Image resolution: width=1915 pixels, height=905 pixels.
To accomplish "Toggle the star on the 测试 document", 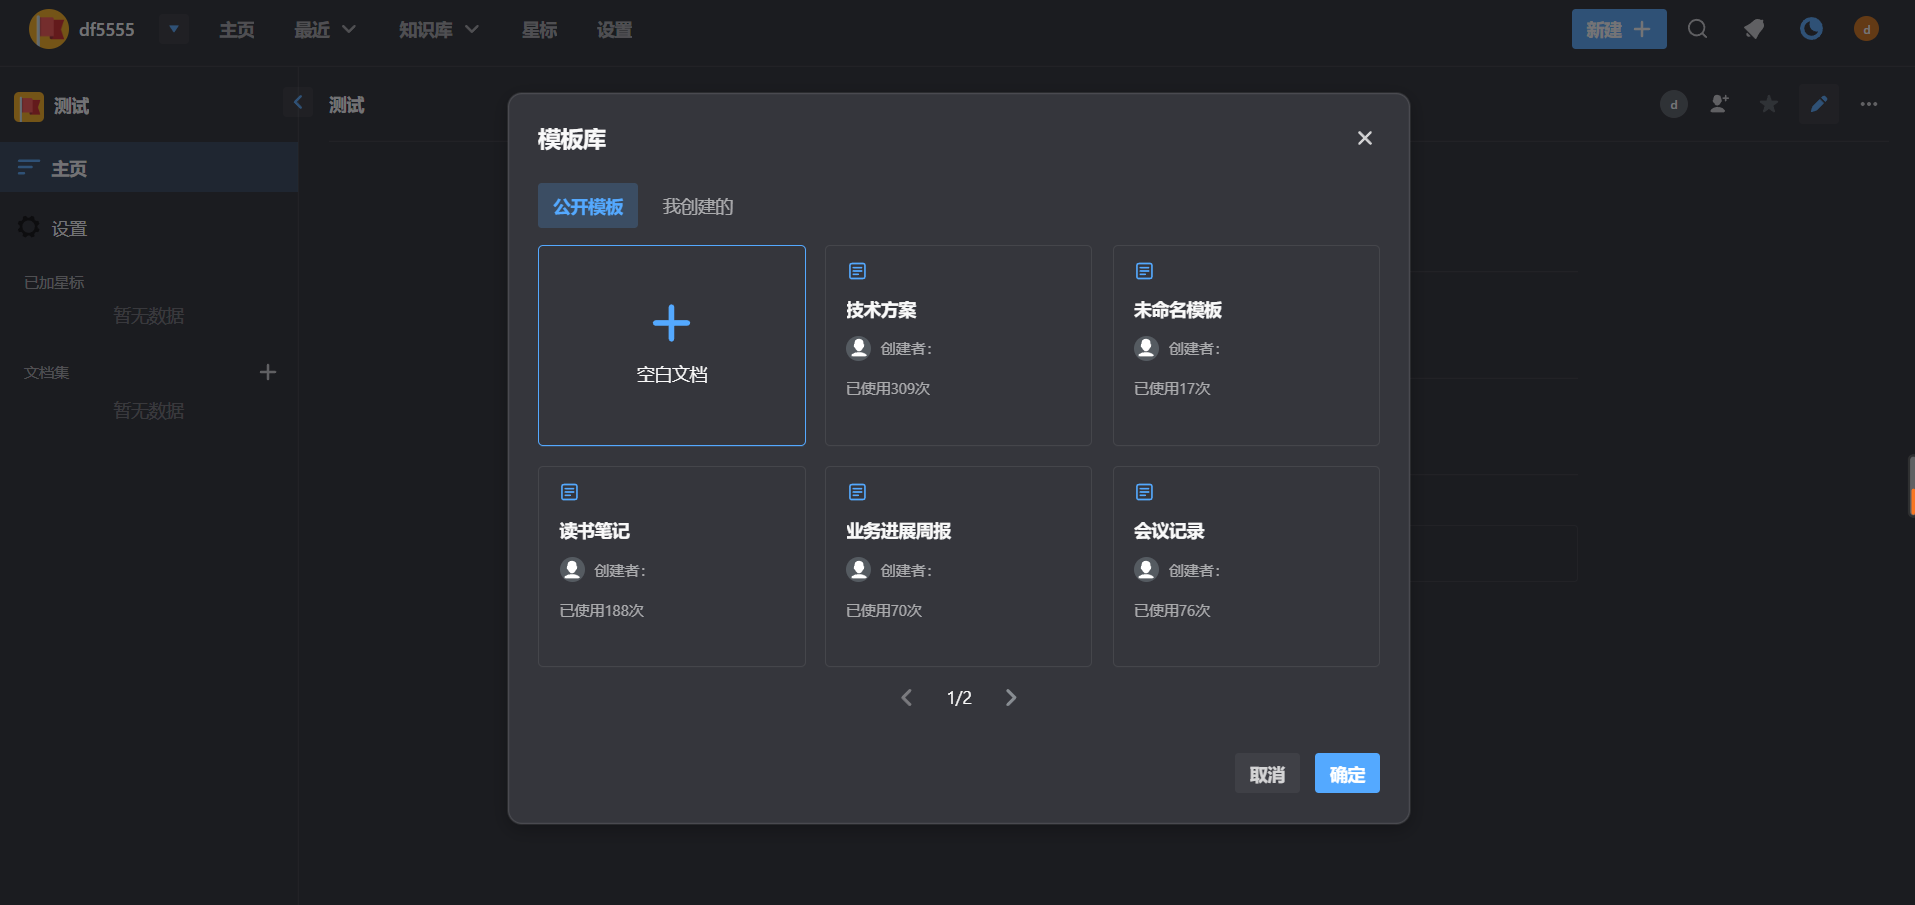I will click(x=1768, y=104).
